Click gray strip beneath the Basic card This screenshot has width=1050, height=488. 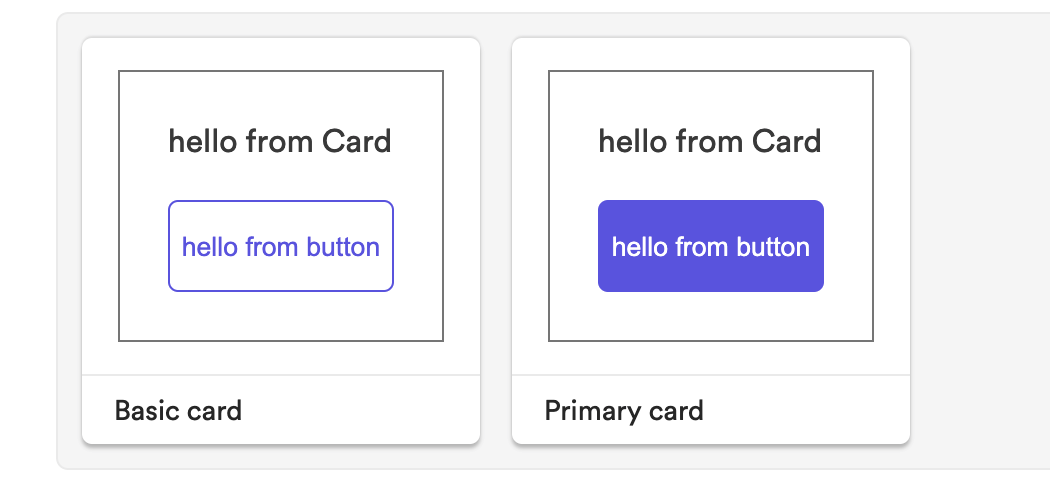tap(280, 456)
